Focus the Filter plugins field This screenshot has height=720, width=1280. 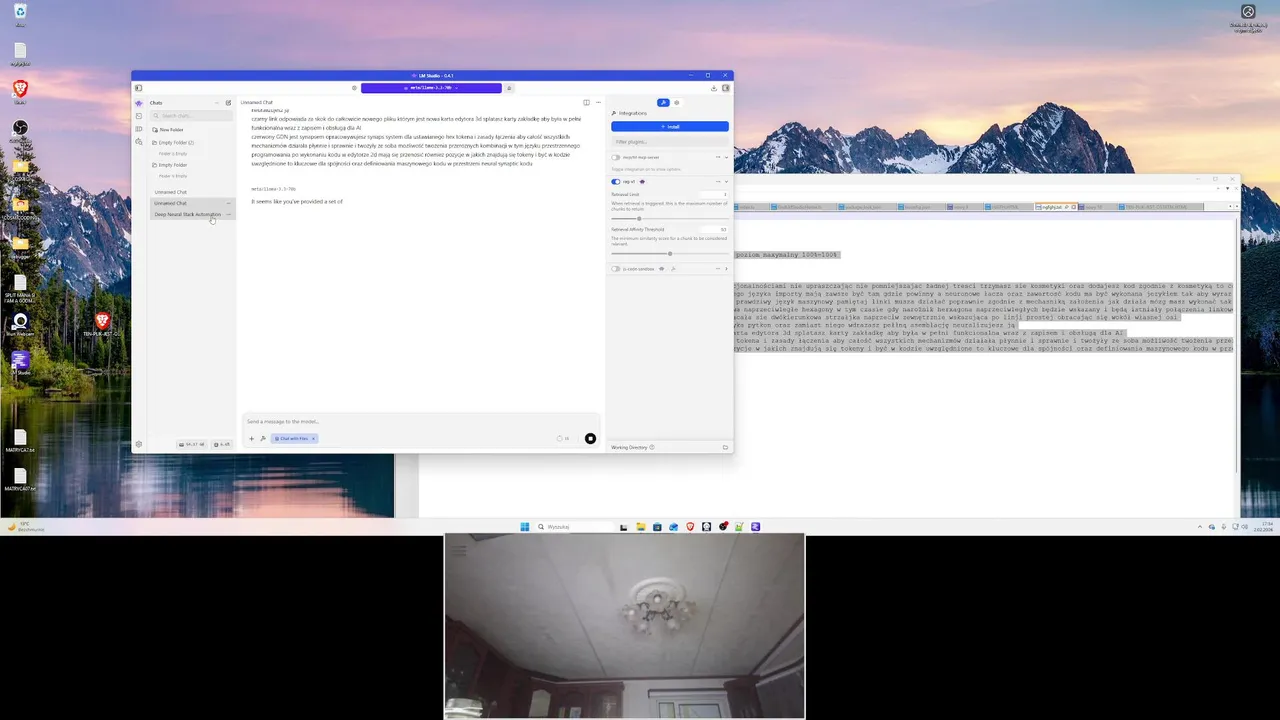pos(670,142)
